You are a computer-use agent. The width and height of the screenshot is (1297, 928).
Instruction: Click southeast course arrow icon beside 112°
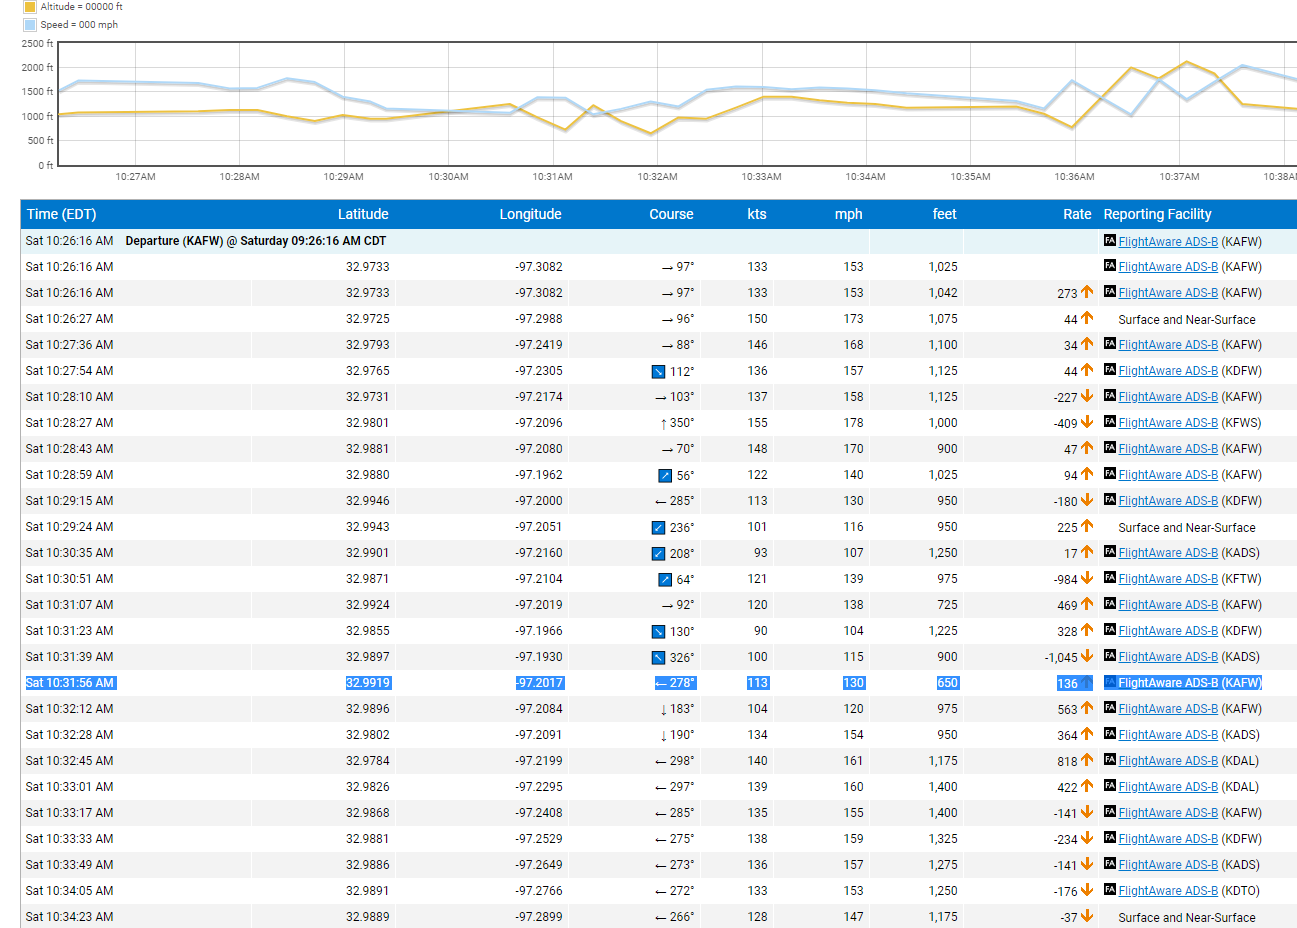[658, 372]
